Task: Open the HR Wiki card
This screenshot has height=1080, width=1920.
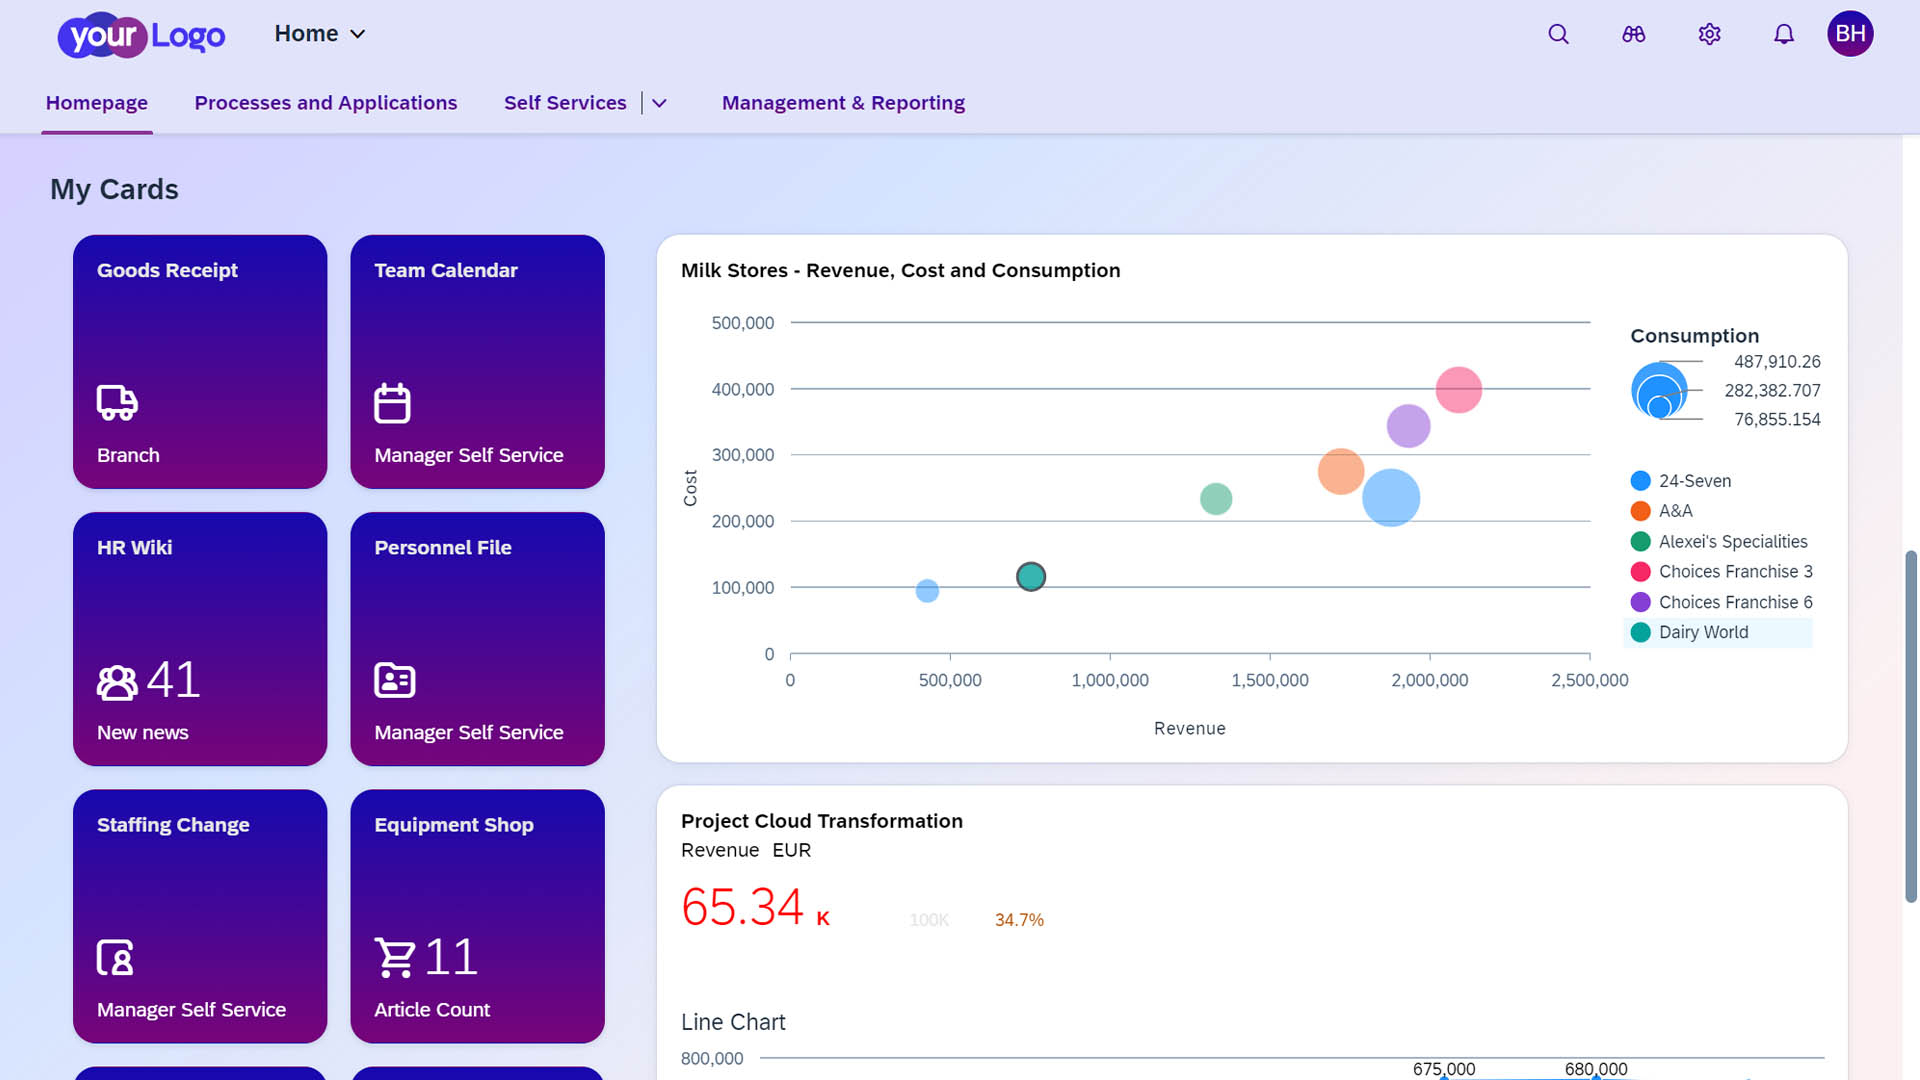Action: click(x=200, y=639)
